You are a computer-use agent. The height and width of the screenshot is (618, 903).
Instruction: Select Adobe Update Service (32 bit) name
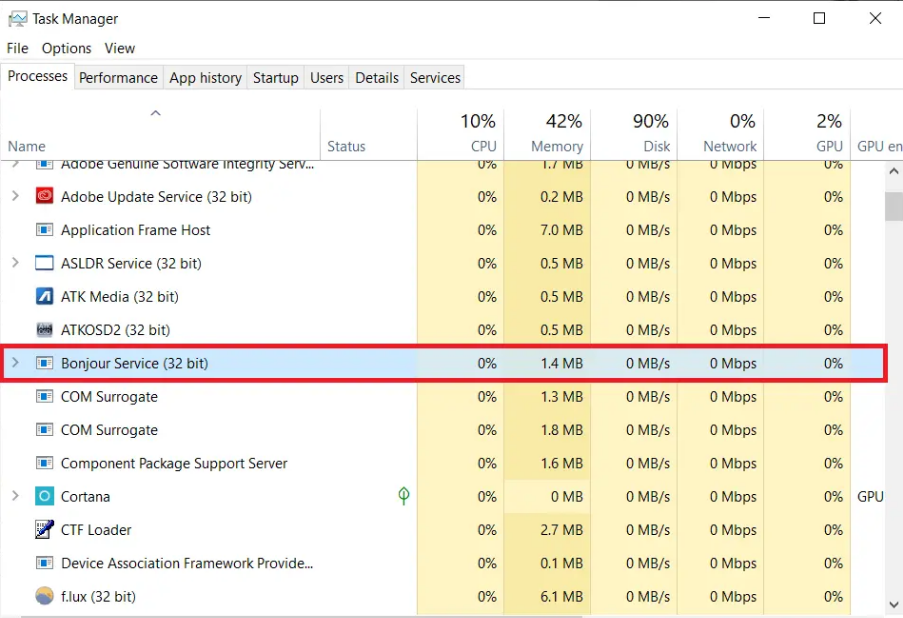coord(156,197)
